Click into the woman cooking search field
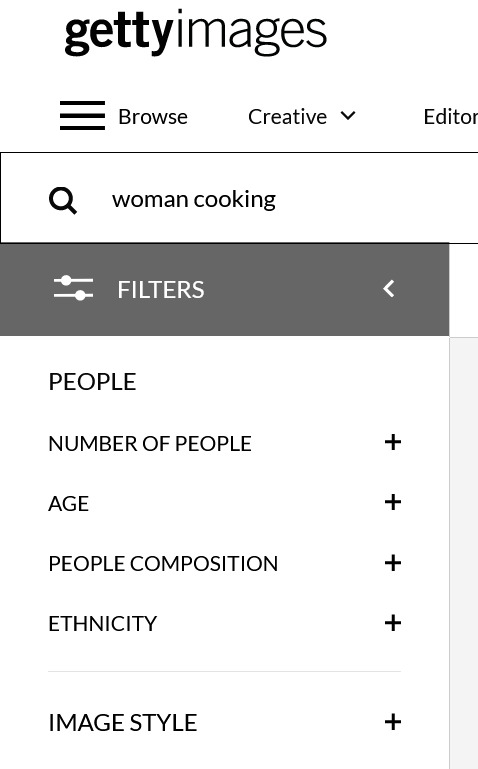The width and height of the screenshot is (478, 769). (x=239, y=198)
